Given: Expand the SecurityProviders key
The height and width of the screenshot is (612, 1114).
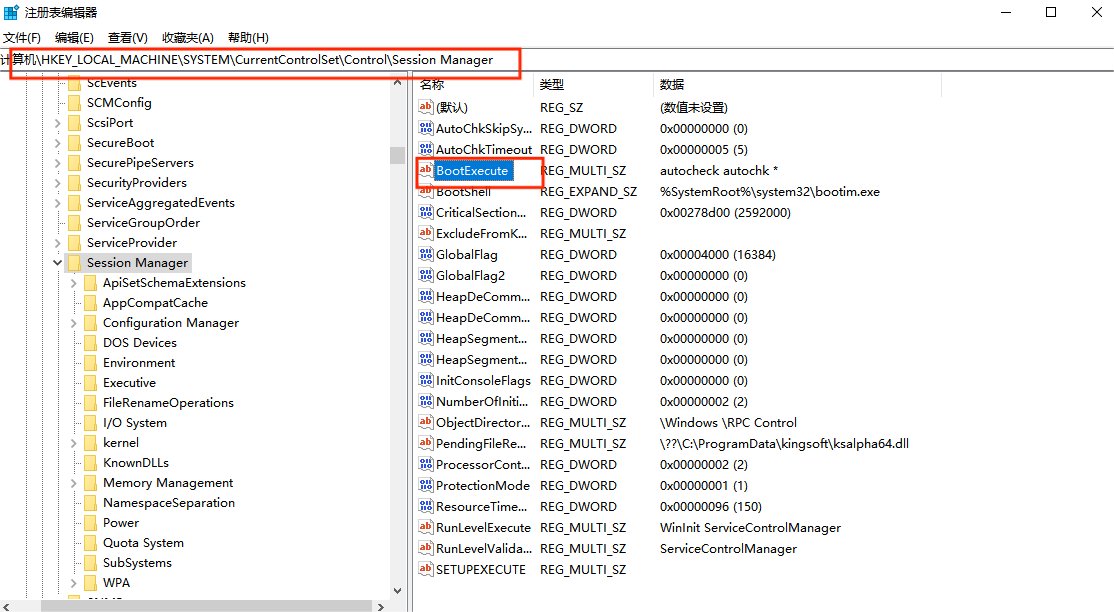Looking at the screenshot, I should click(x=58, y=183).
